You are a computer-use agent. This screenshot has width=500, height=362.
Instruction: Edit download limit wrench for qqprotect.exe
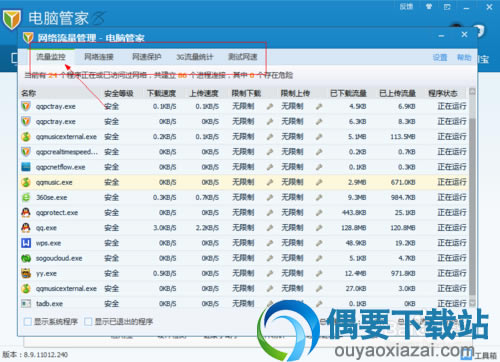[x=270, y=213]
